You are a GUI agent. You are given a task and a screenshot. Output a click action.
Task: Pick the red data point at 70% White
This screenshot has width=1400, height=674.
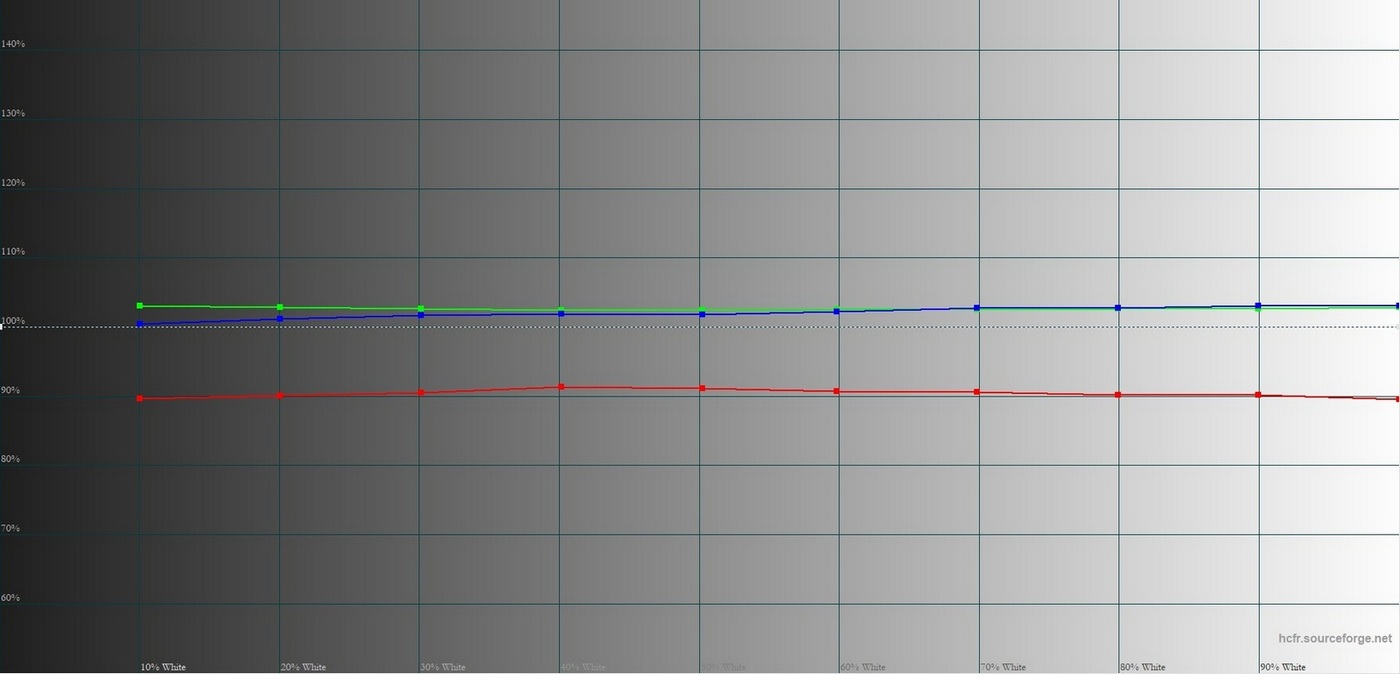pyautogui.click(x=977, y=392)
